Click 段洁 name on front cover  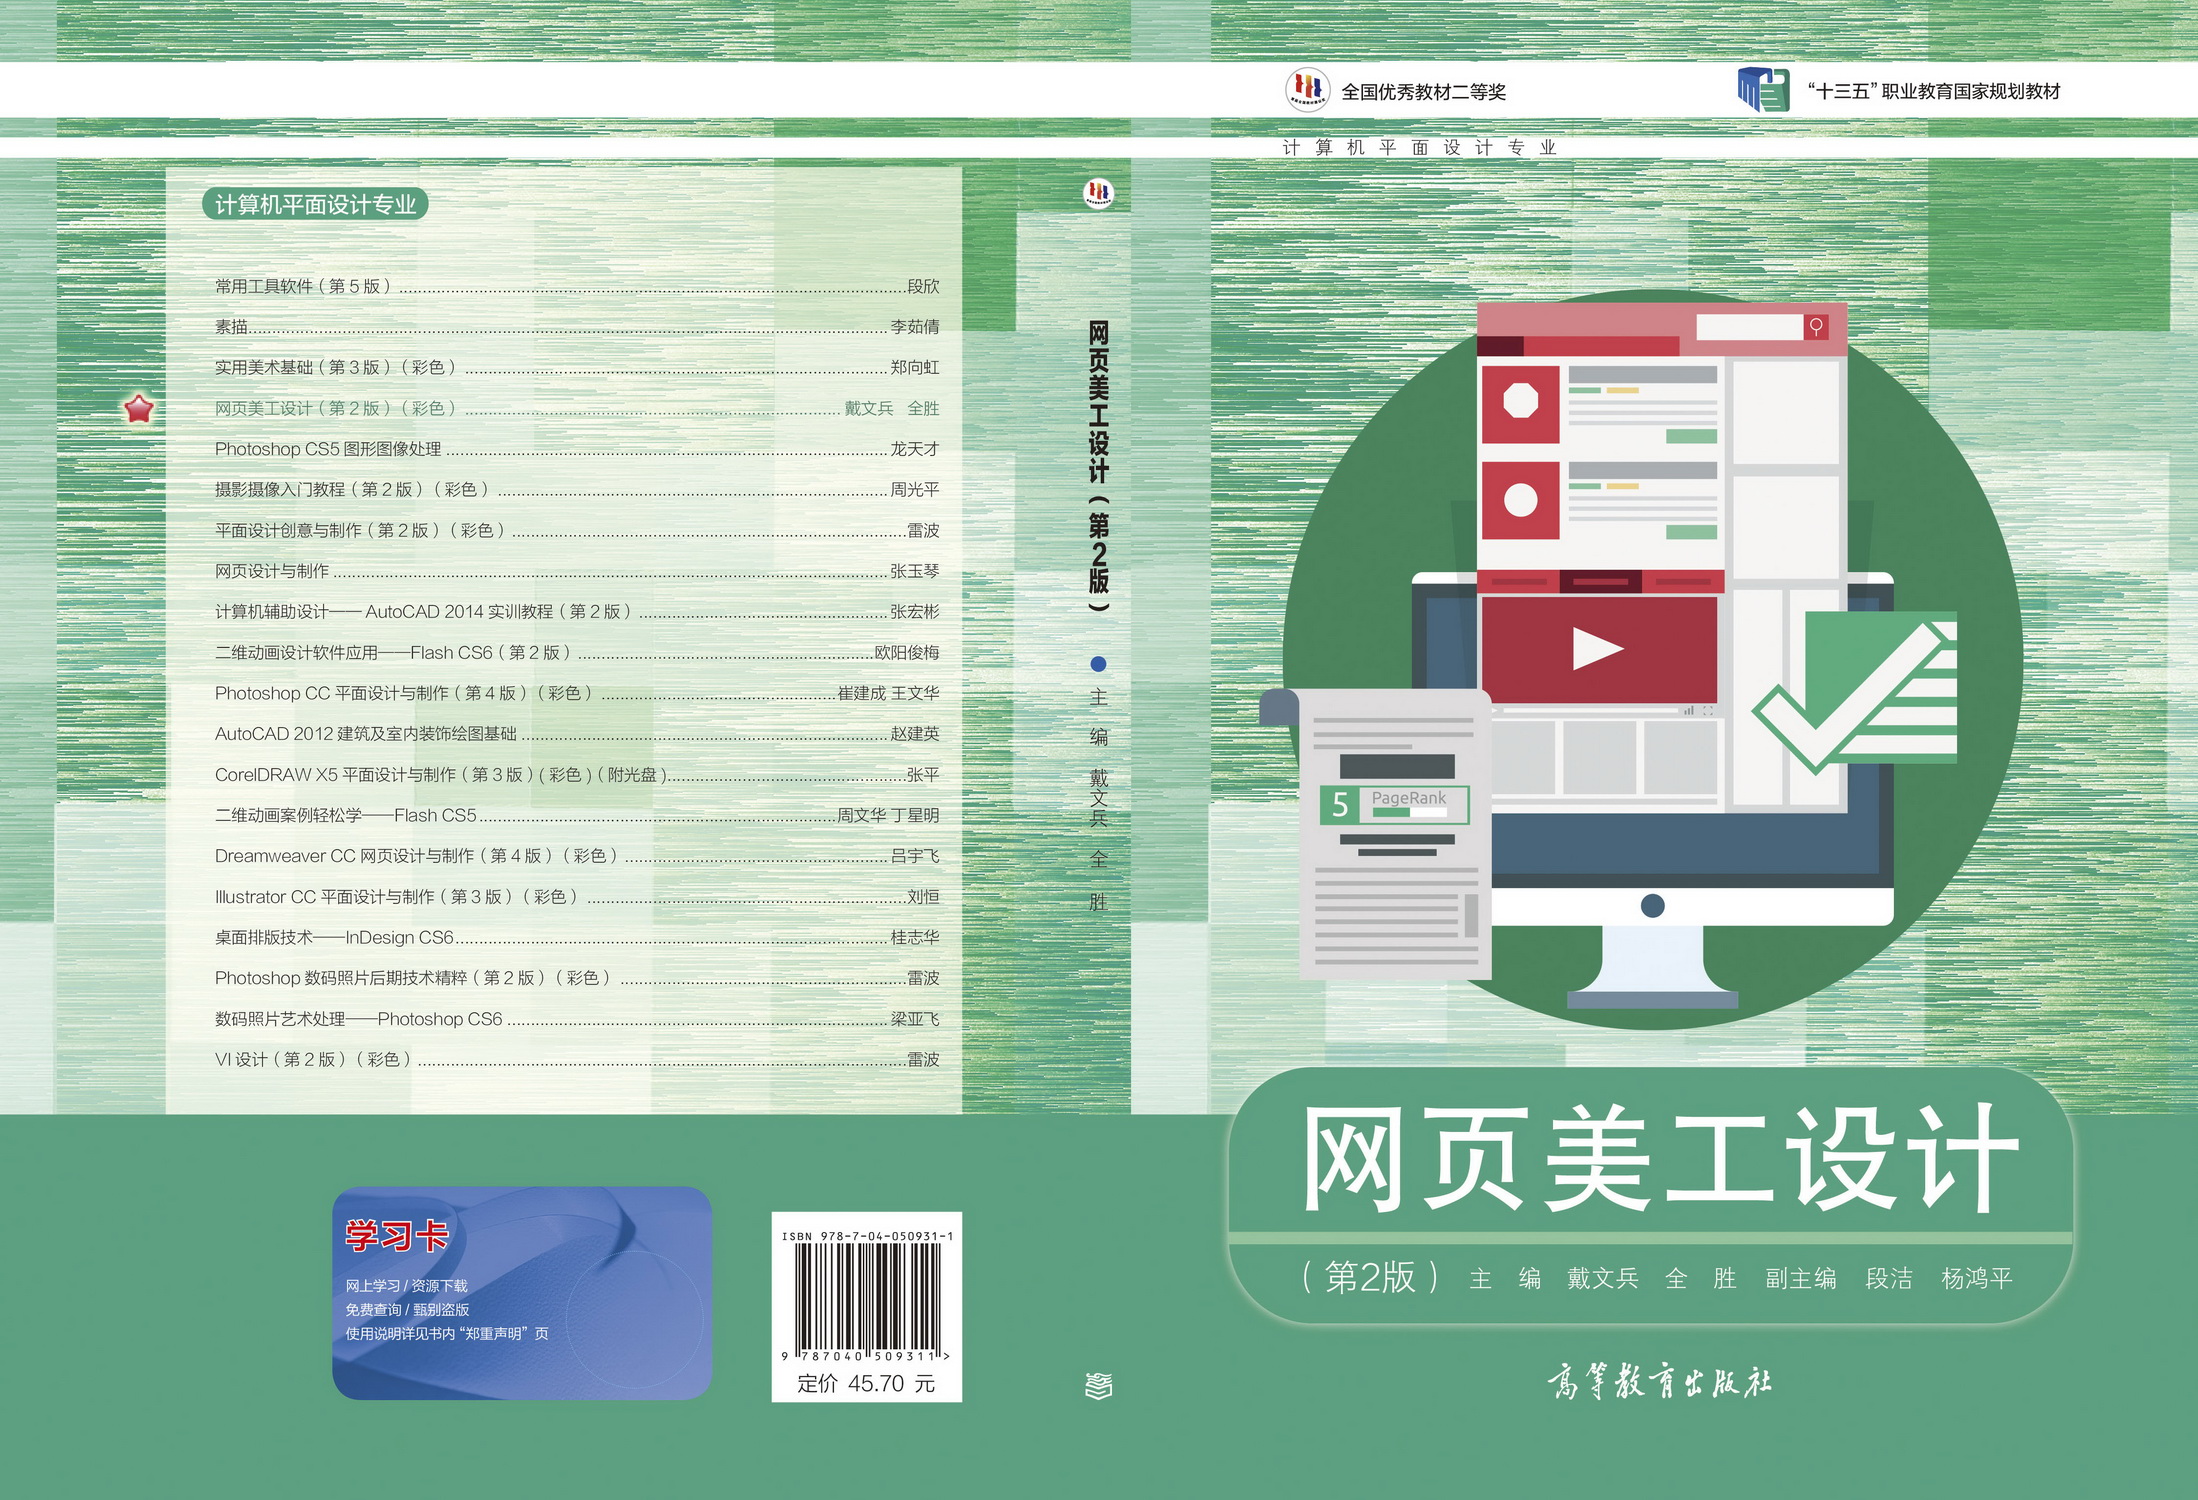(x=1888, y=1278)
